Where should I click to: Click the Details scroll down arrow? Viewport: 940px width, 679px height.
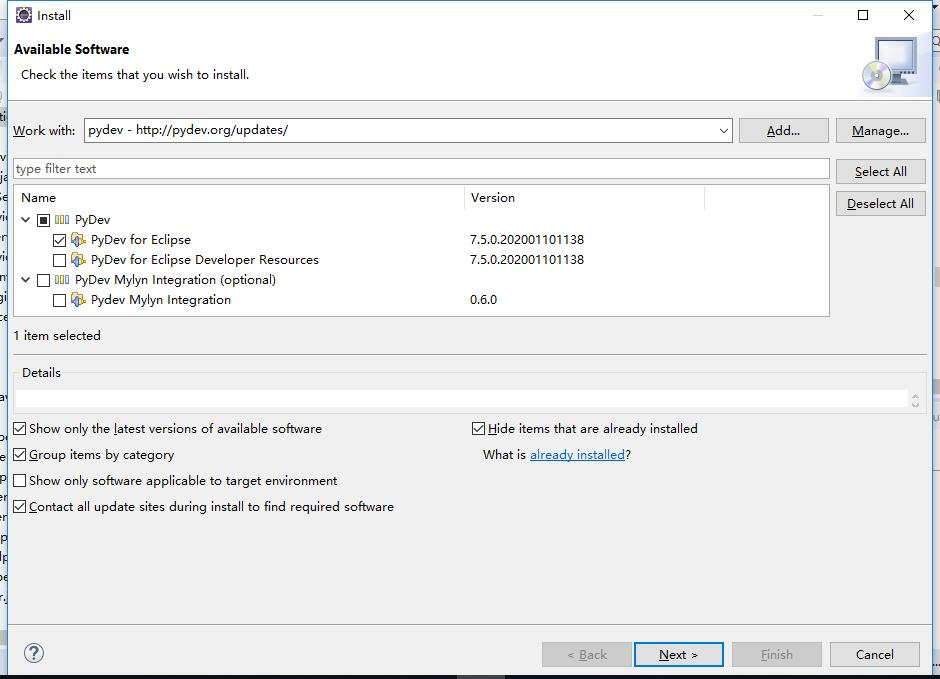(915, 405)
